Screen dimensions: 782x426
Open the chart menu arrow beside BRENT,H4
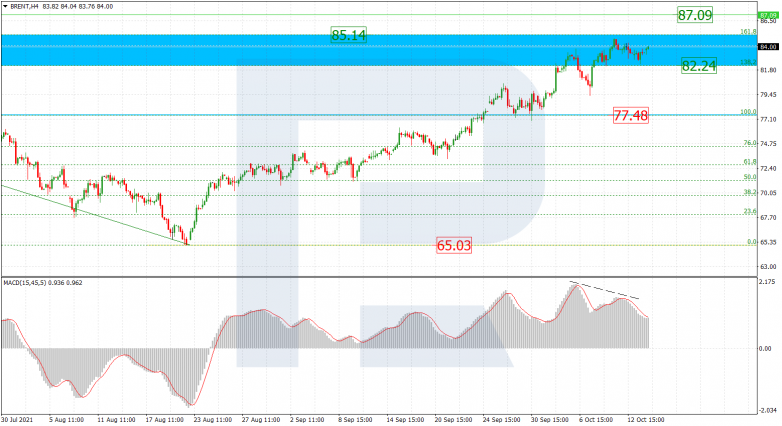click(5, 6)
